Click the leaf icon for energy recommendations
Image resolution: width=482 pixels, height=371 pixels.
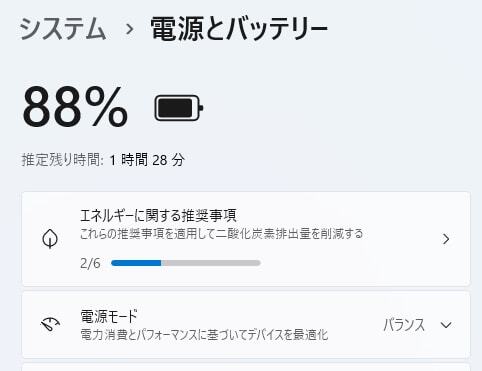(x=50, y=239)
